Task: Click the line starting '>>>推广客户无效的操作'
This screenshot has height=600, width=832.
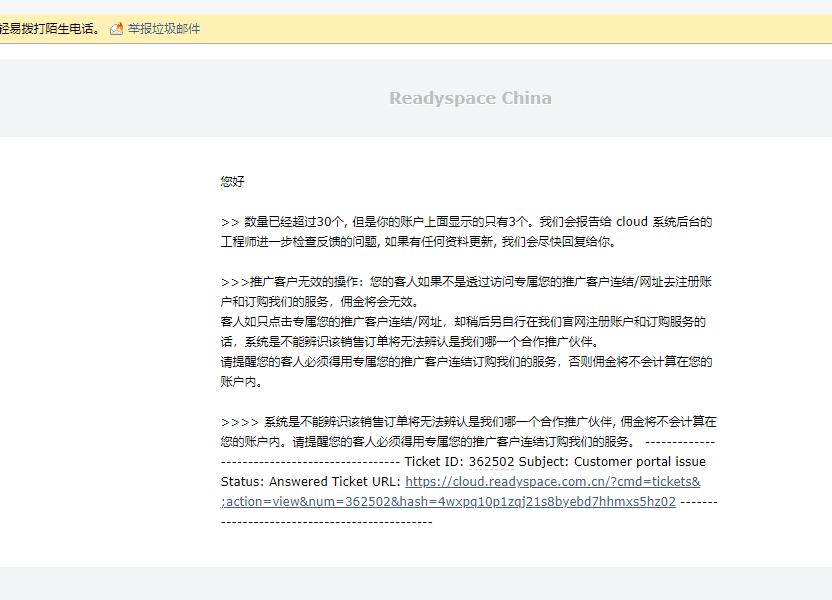Action: click(x=466, y=282)
